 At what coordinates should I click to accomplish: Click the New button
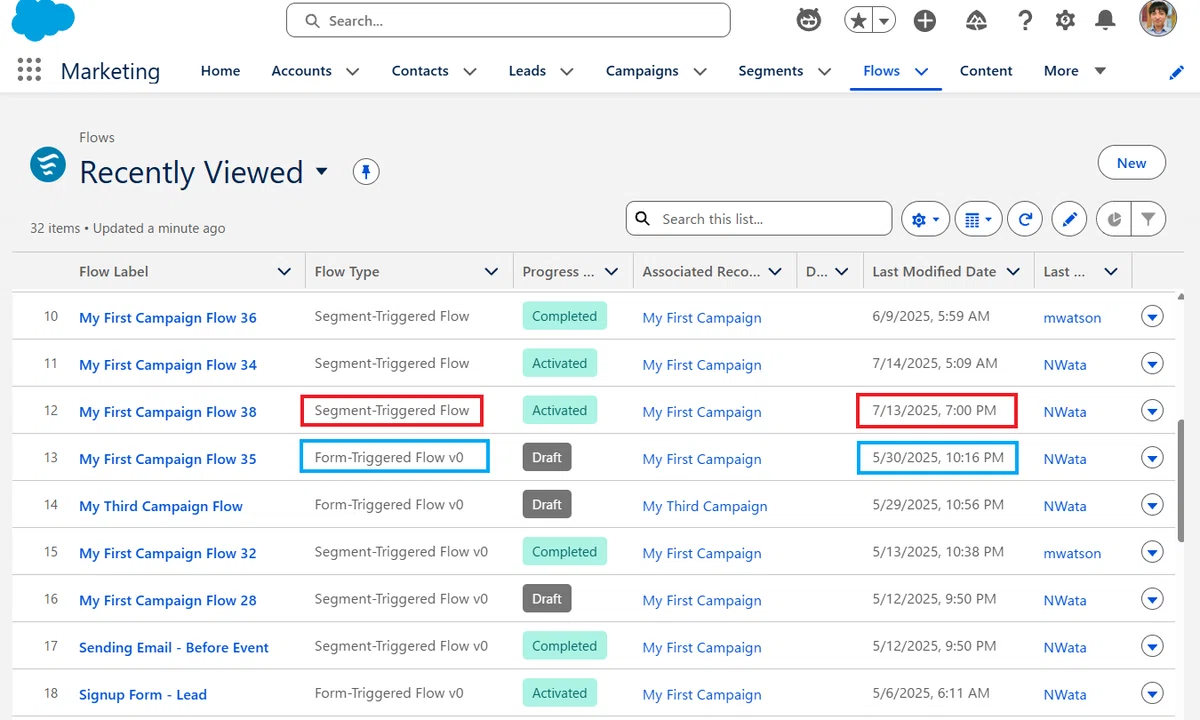(x=1132, y=163)
